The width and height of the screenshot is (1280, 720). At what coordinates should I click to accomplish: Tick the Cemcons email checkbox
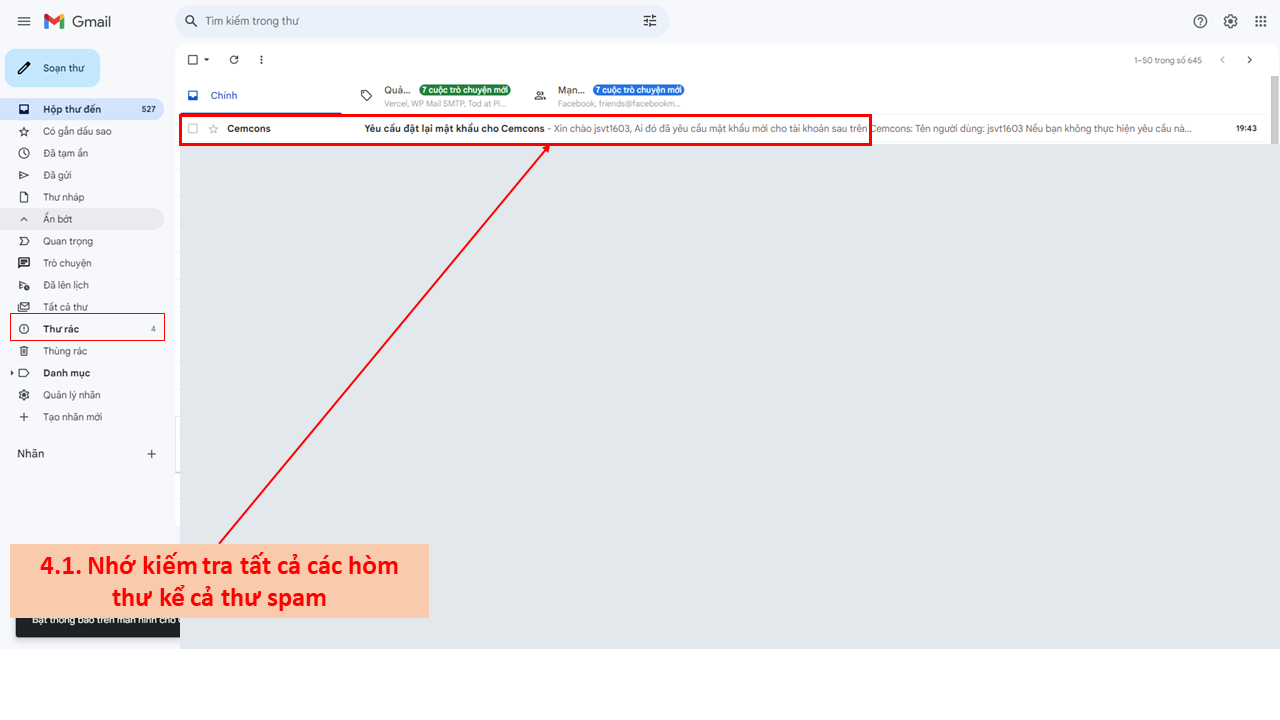193,129
